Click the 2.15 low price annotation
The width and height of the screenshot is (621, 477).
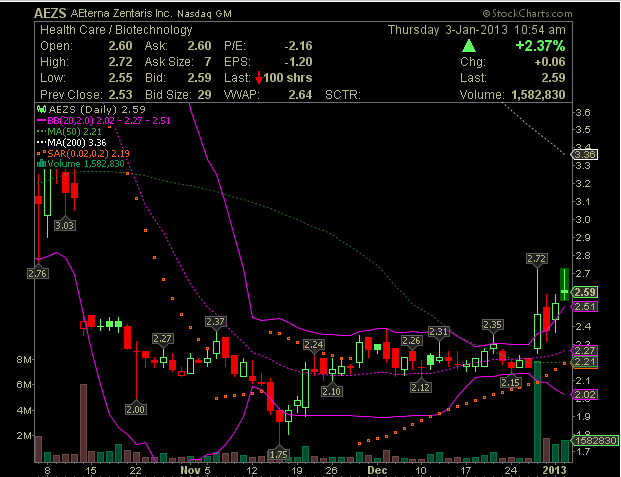coord(511,382)
